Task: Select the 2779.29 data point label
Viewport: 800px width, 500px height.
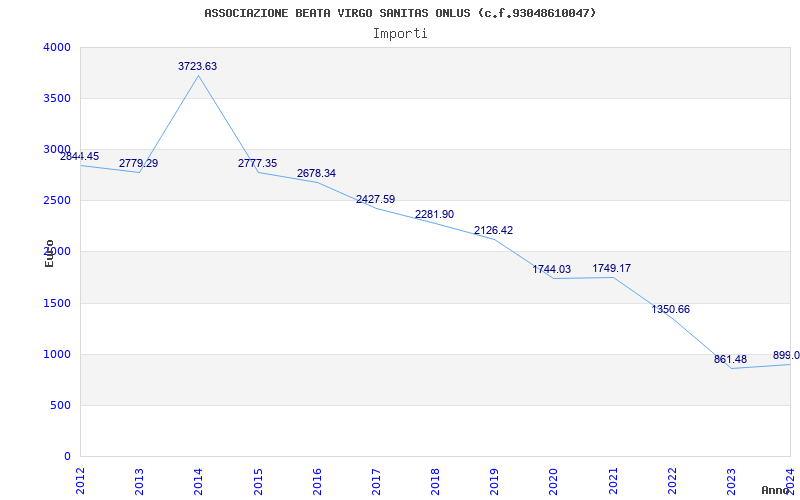Action: (138, 164)
